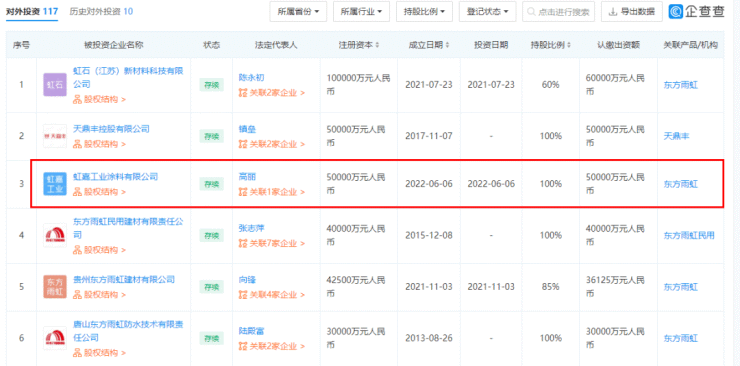This screenshot has width=740, height=366.
Task: Open legal representative 向锋 profile
Action: point(247,280)
